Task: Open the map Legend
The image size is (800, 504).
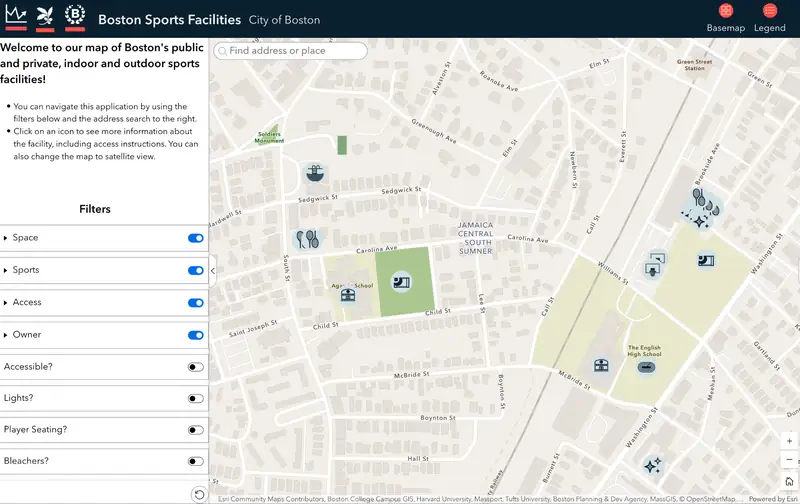Action: pyautogui.click(x=769, y=18)
